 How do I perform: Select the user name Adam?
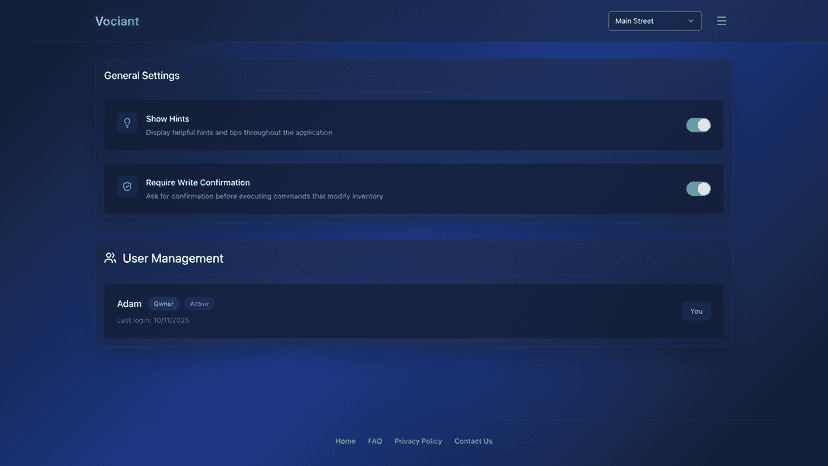129,304
